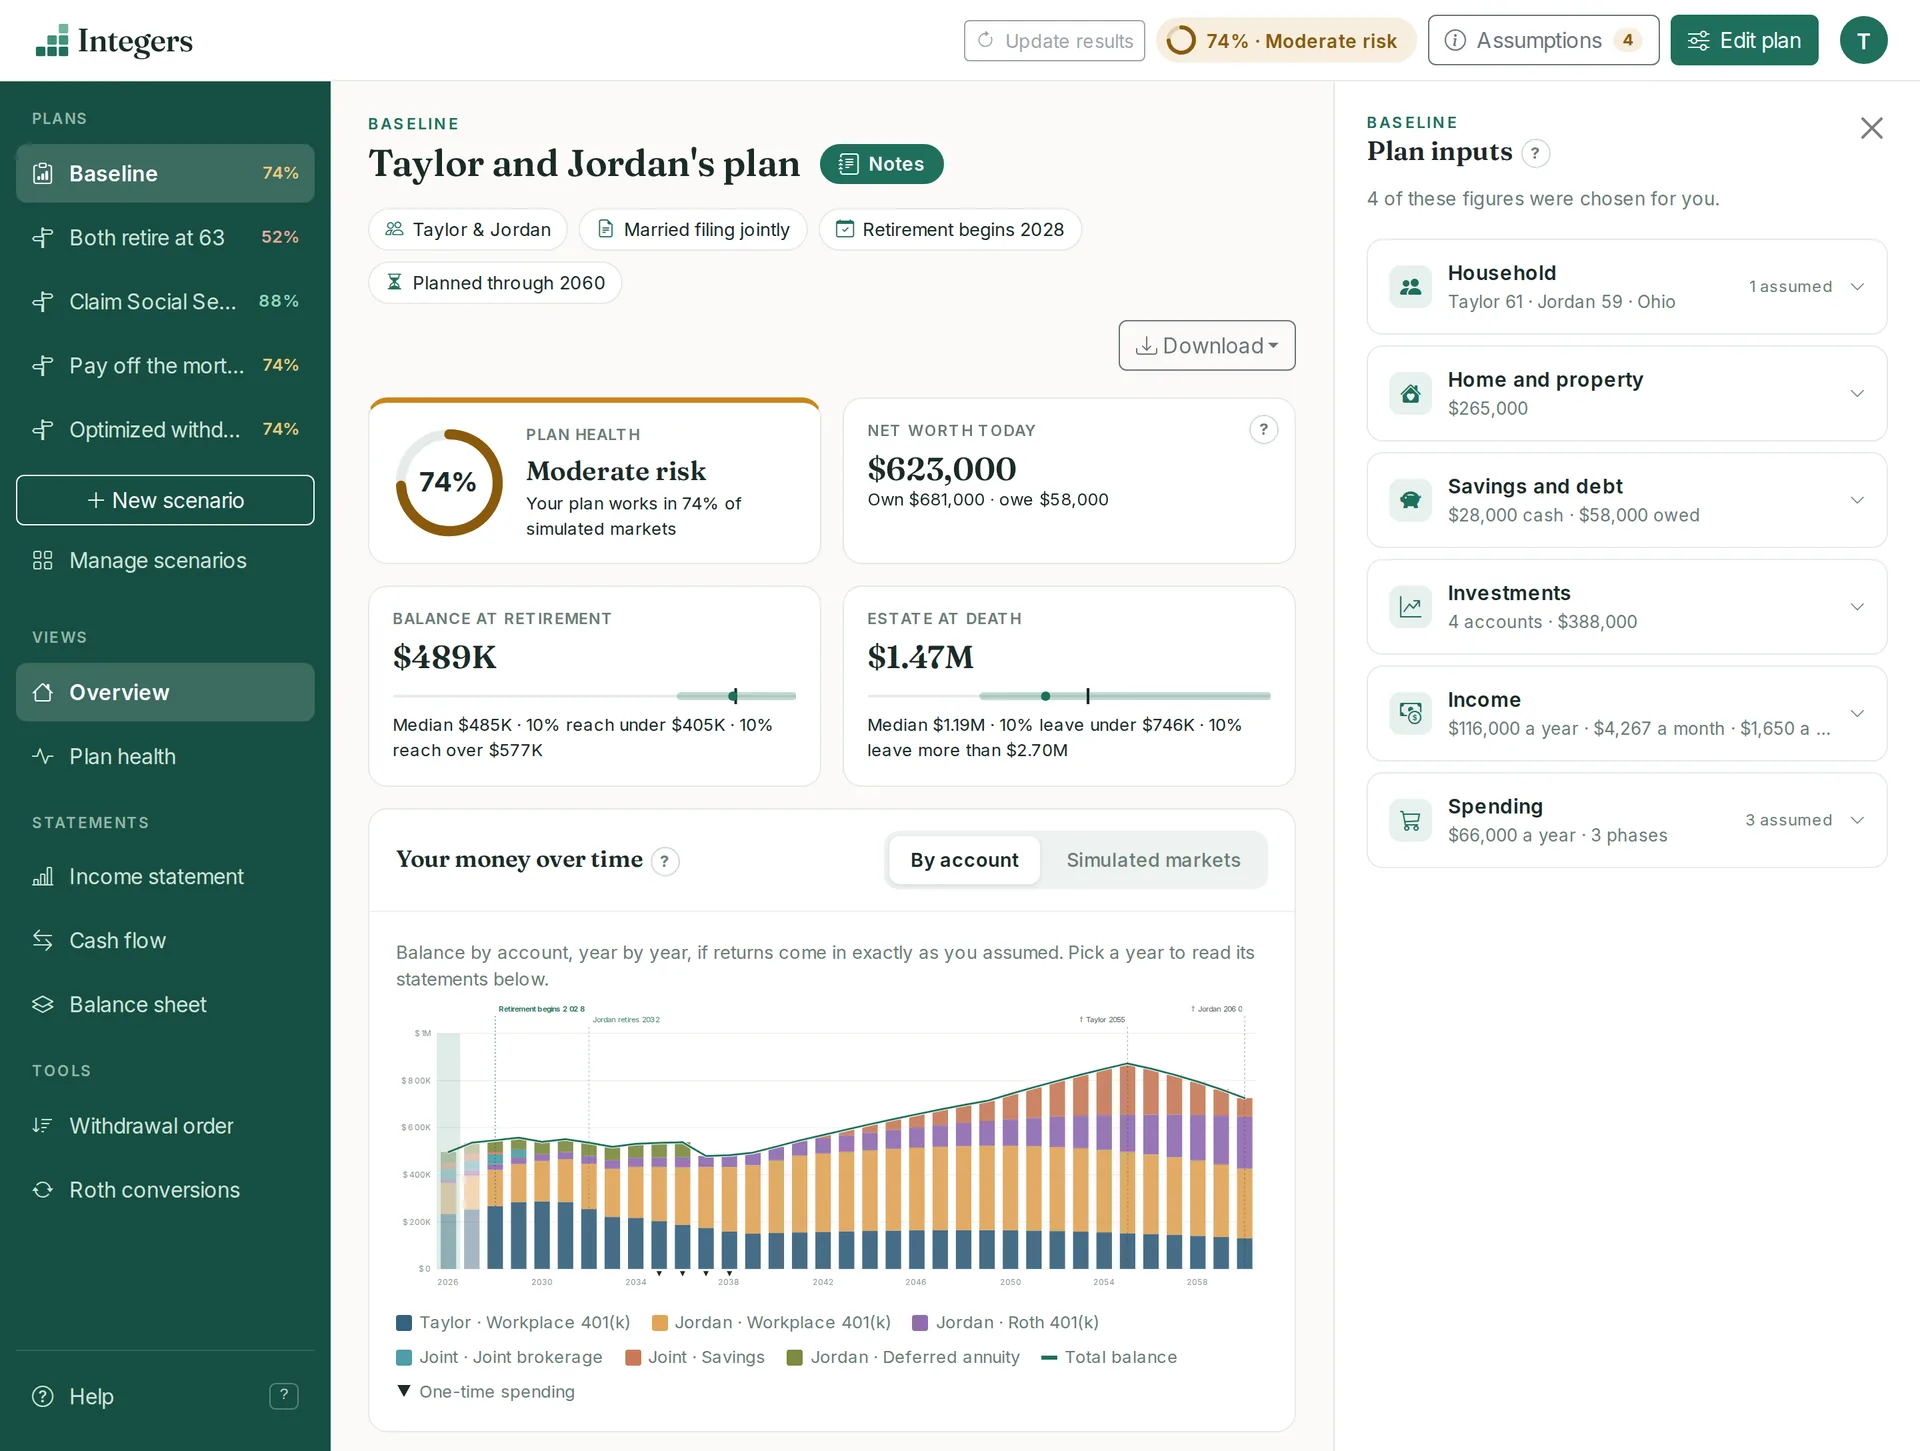The width and height of the screenshot is (1920, 1451).
Task: Toggle Joint brokerage legend series
Action: coord(499,1357)
